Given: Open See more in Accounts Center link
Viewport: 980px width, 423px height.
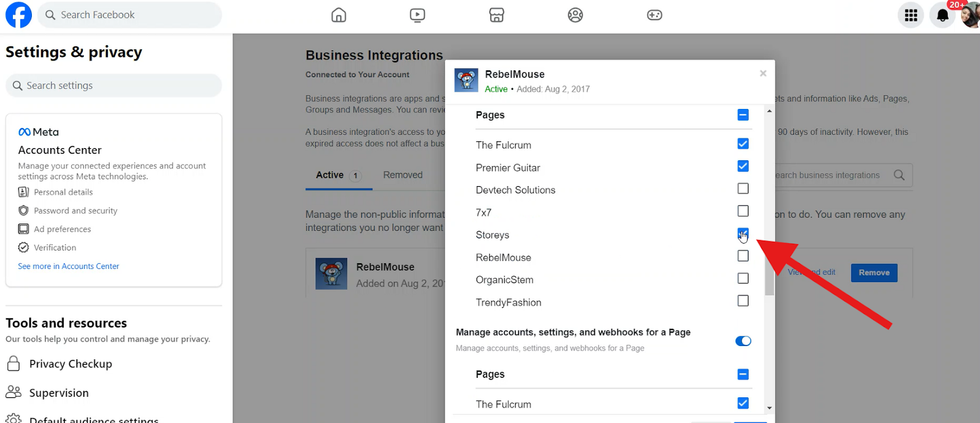Looking at the screenshot, I should click(x=68, y=266).
